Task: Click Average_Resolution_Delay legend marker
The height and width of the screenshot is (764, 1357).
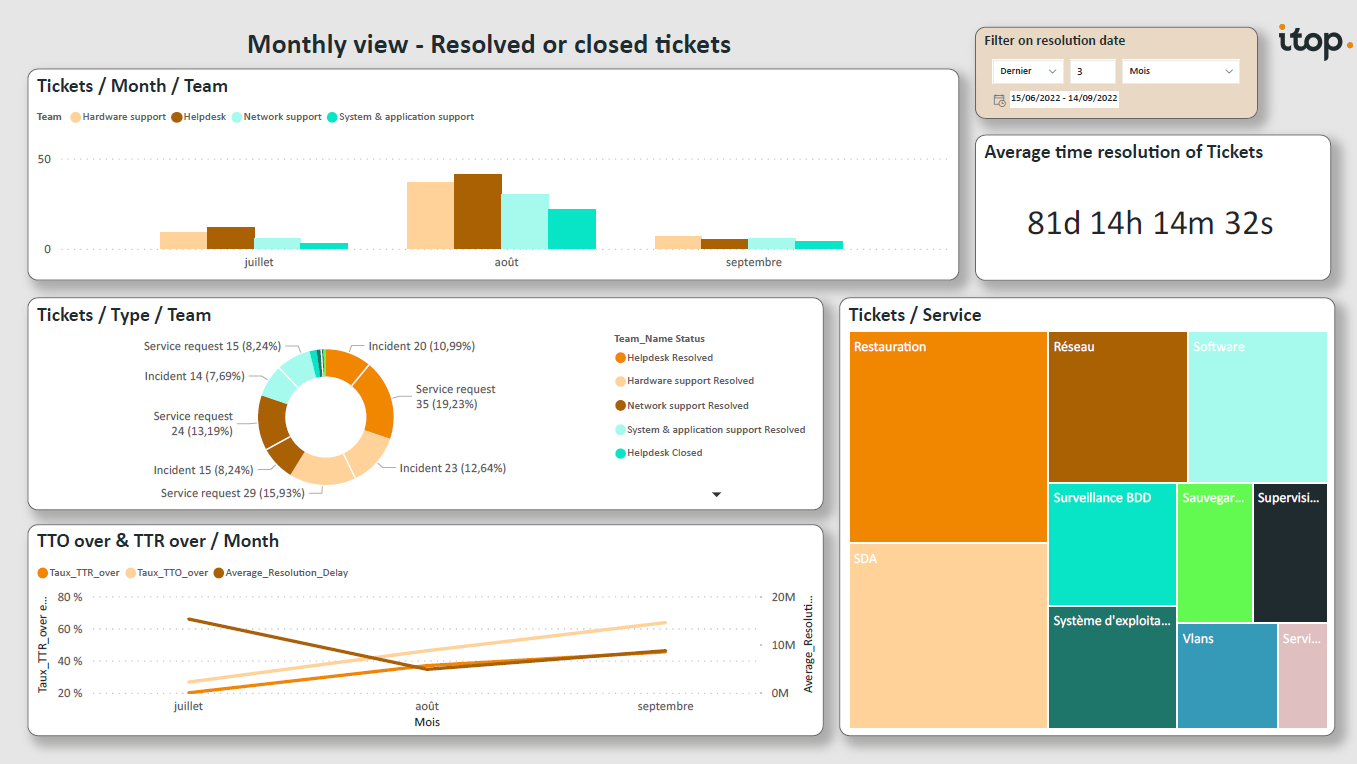Action: [x=218, y=573]
